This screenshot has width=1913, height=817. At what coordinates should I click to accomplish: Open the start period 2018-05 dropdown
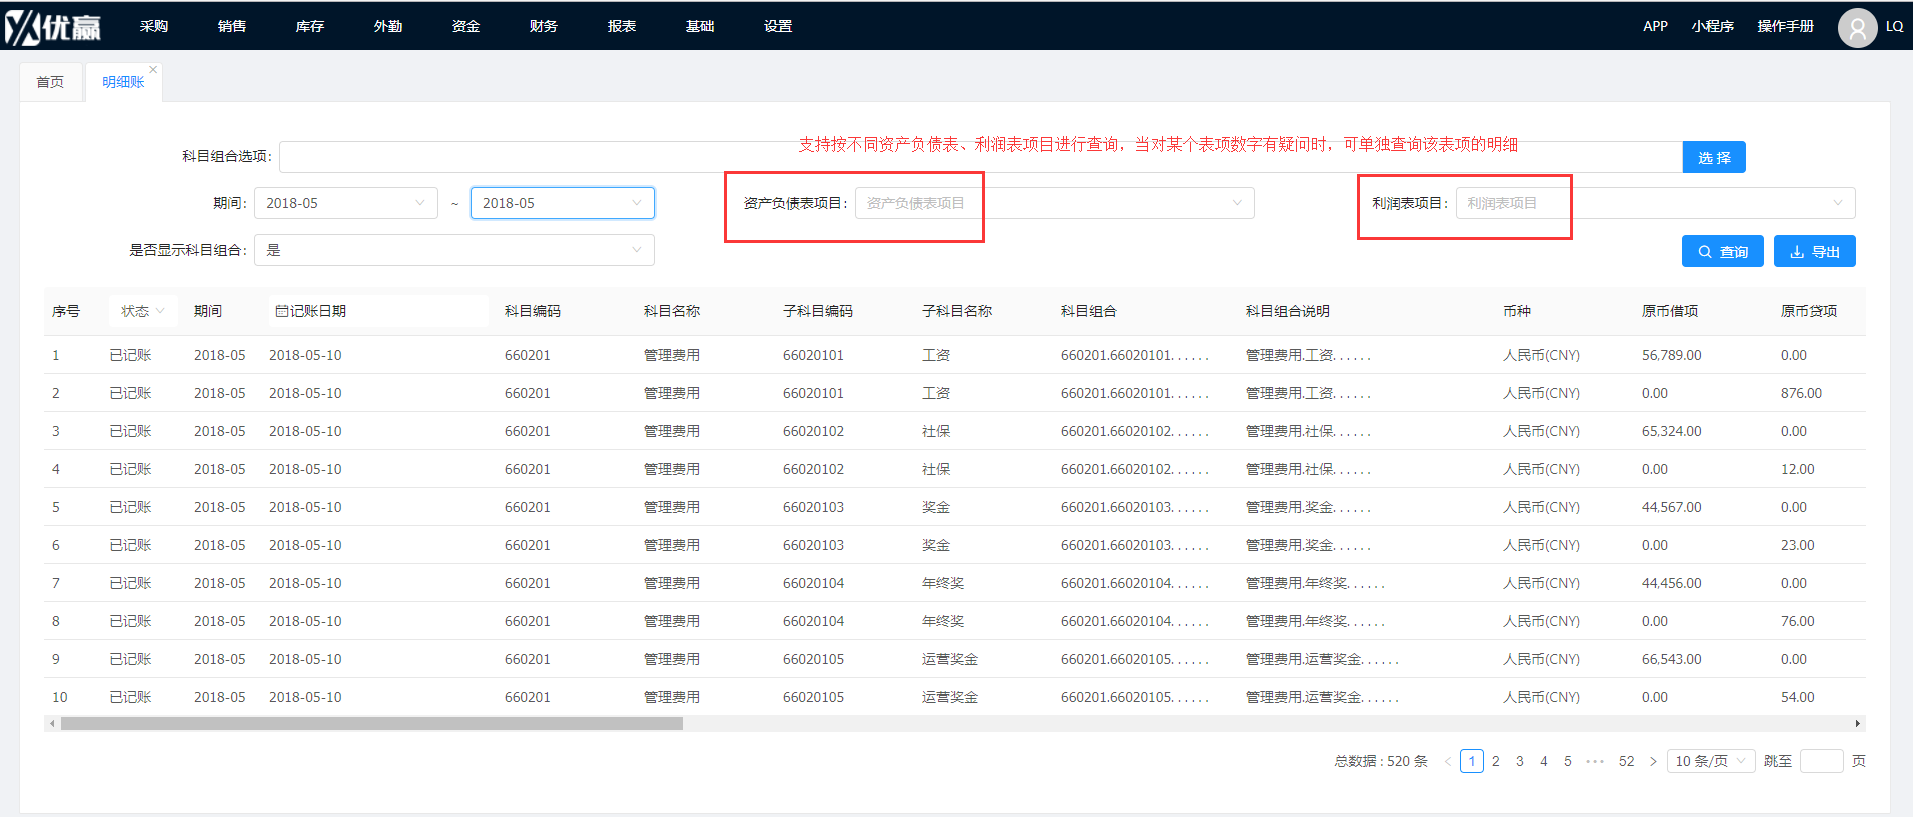click(346, 203)
